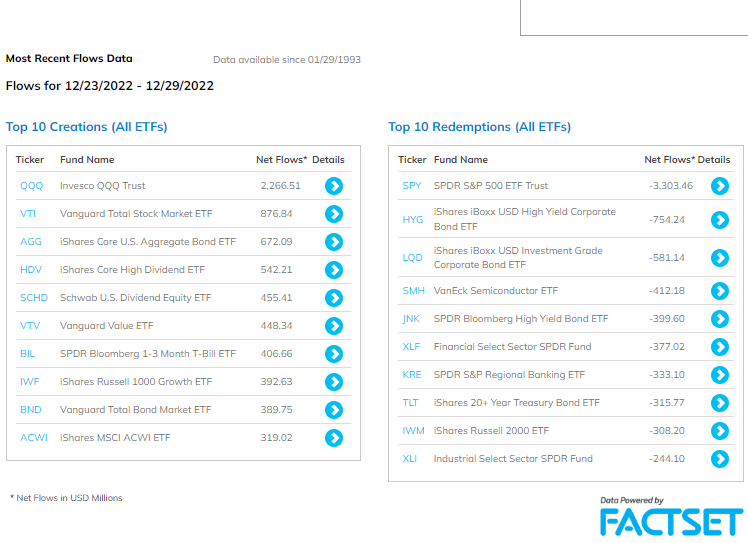Click the Net Flows header in Creations table

click(281, 160)
